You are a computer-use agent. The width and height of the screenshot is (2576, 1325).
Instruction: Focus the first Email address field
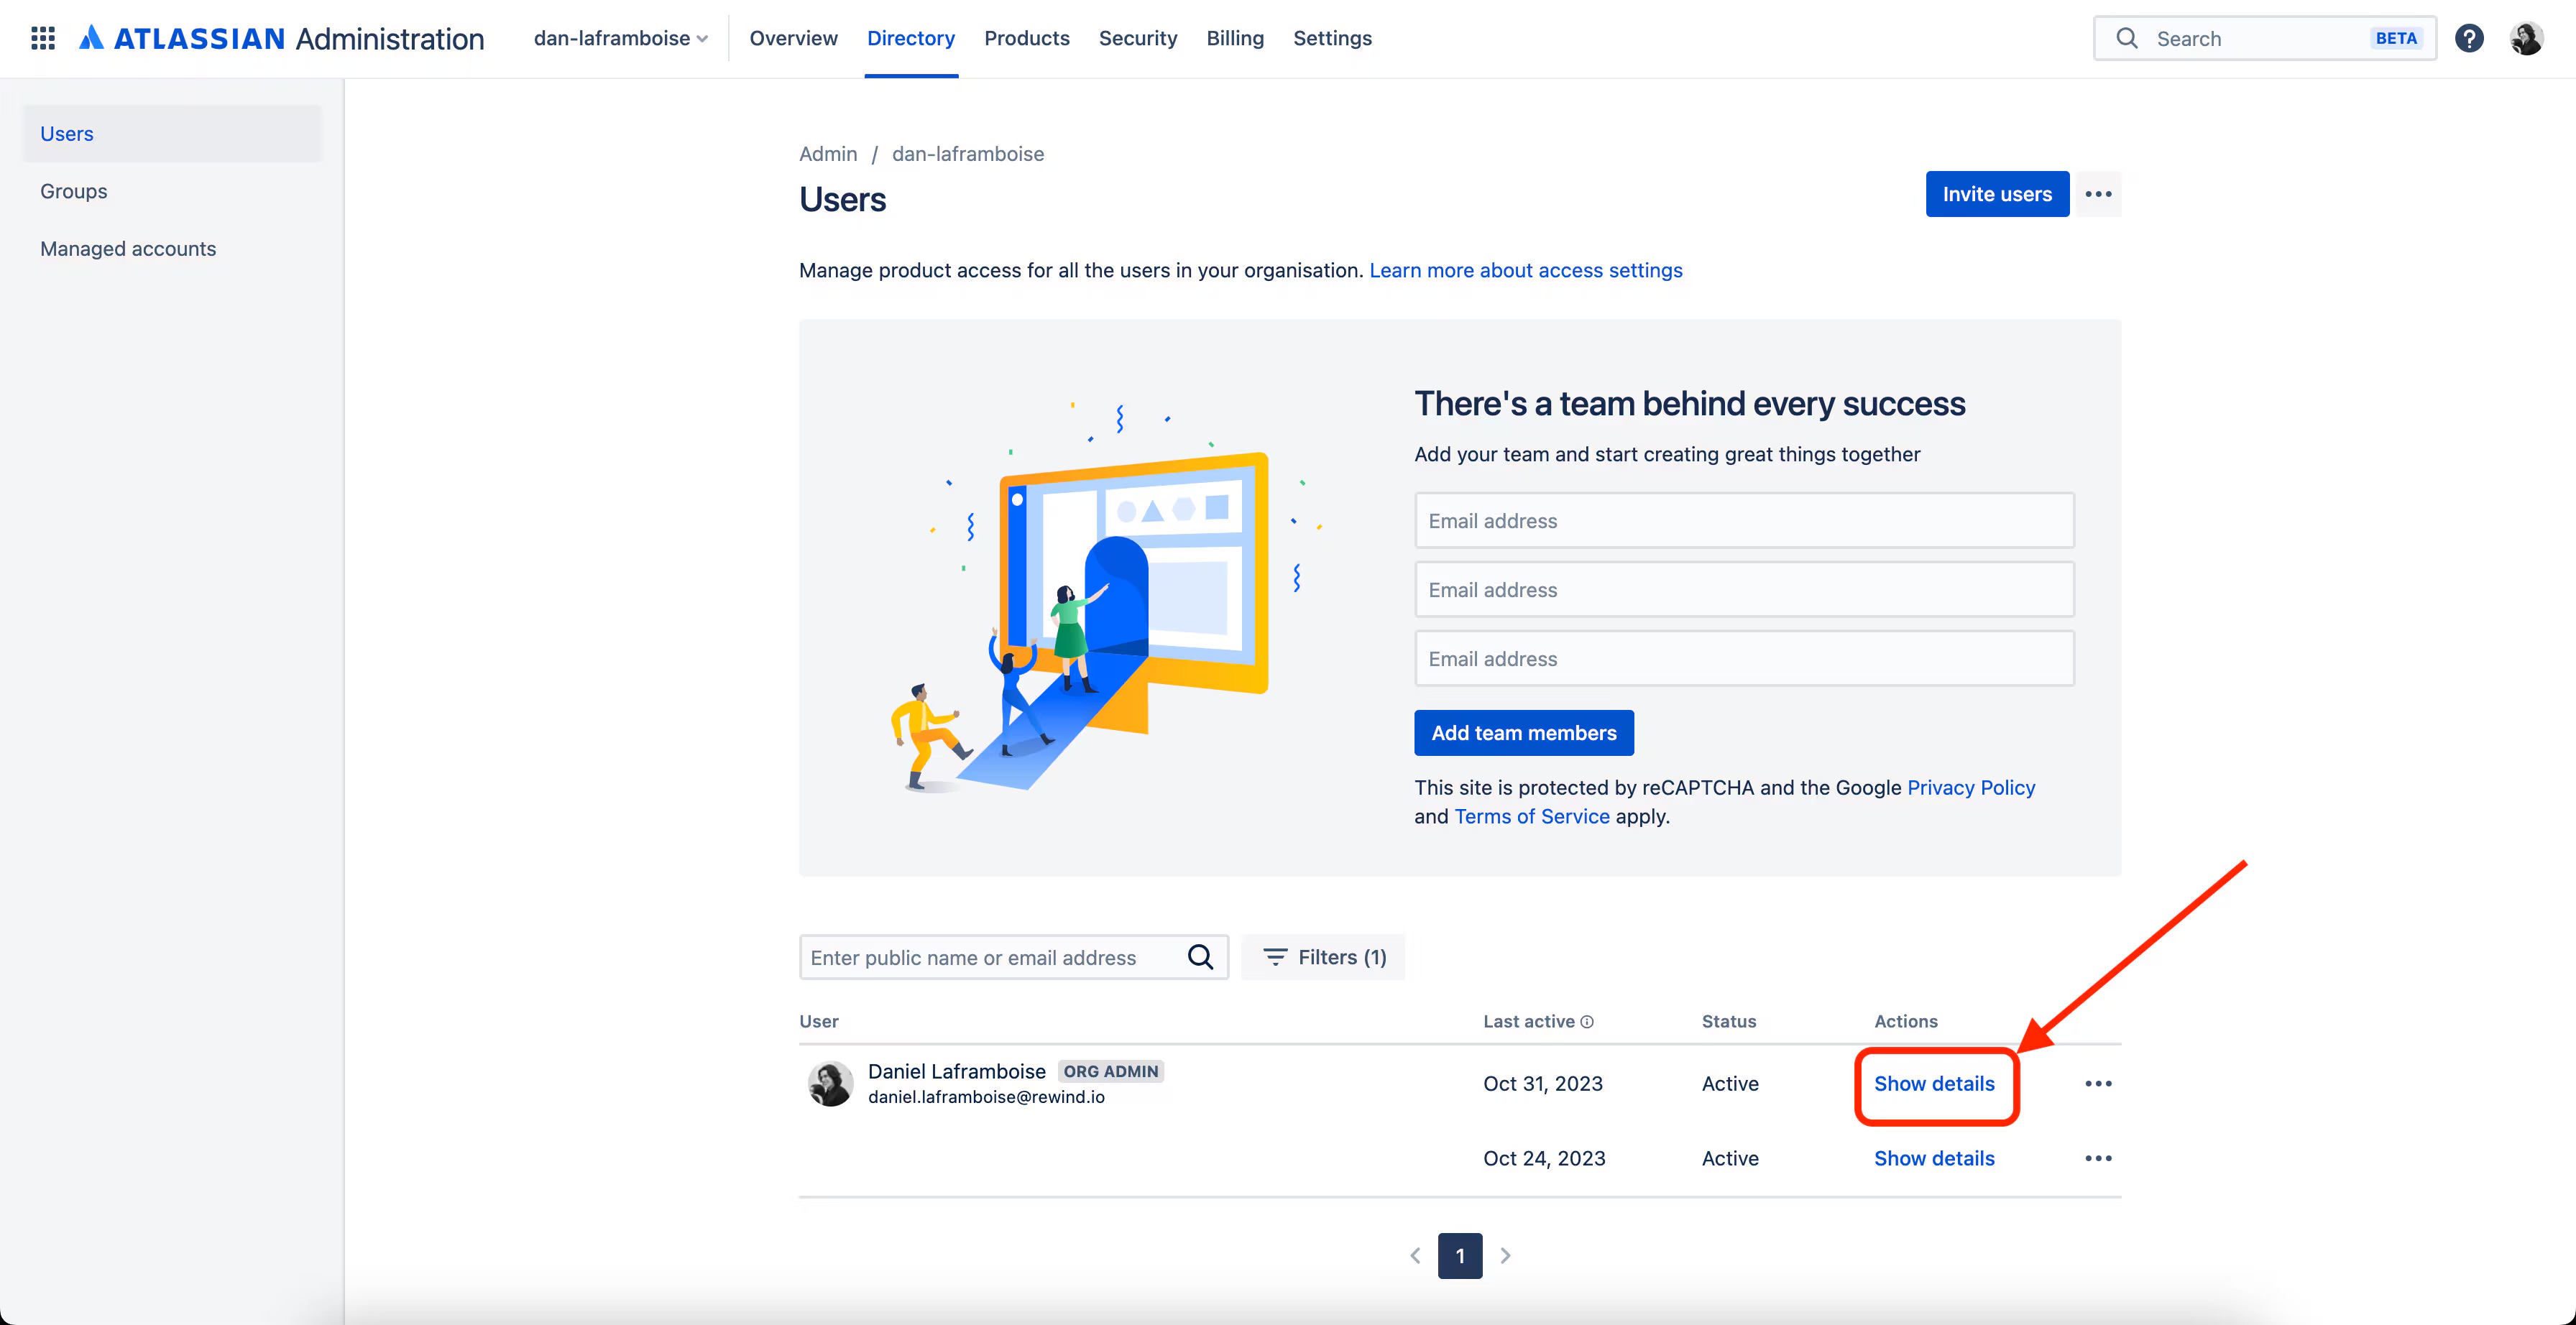(x=1744, y=520)
